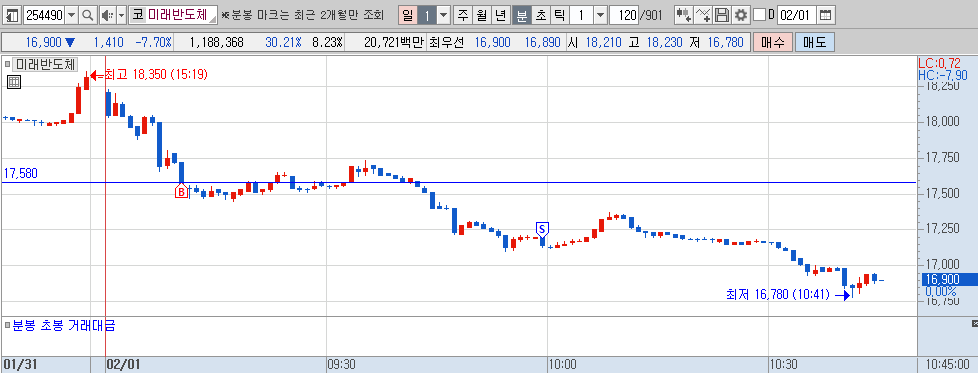Toggle the D checkbox
This screenshot has width=978, height=373.
tap(759, 14)
